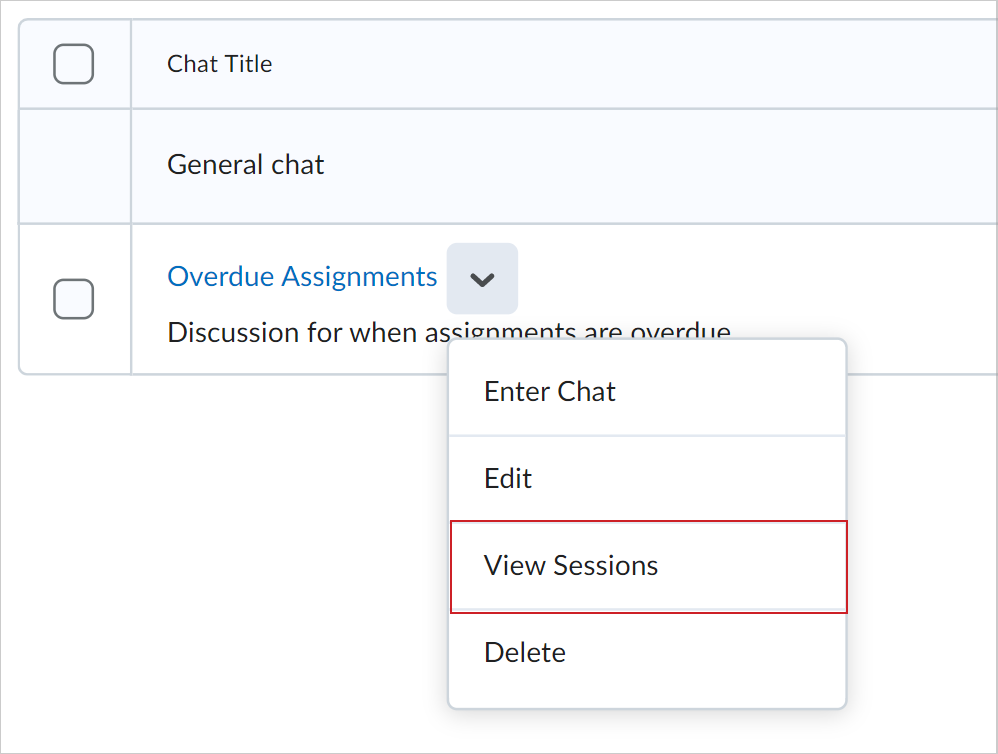Viewport: 998px width, 754px height.
Task: Click the down-arrow icon next to Overdue Assignments
Action: pyautogui.click(x=482, y=279)
